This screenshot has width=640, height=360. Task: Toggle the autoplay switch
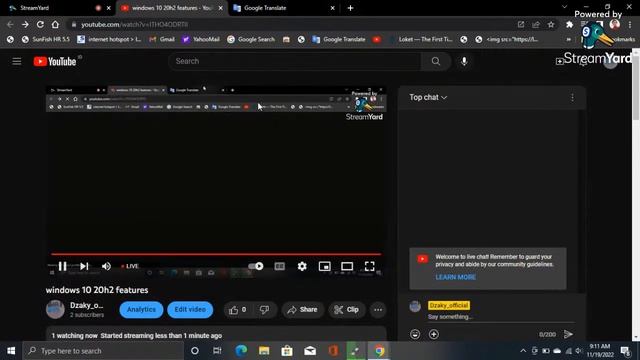pyautogui.click(x=256, y=266)
